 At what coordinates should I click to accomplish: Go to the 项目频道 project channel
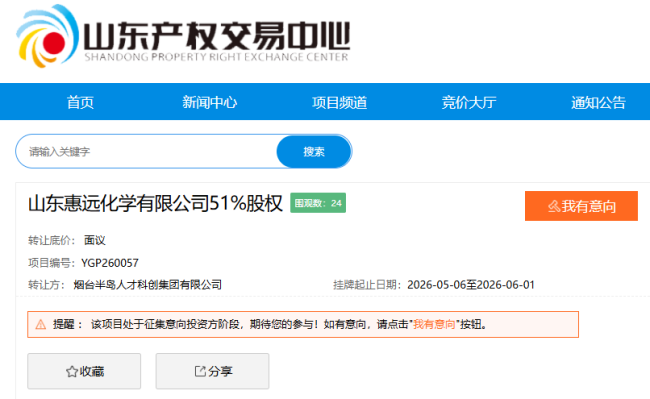click(x=340, y=102)
